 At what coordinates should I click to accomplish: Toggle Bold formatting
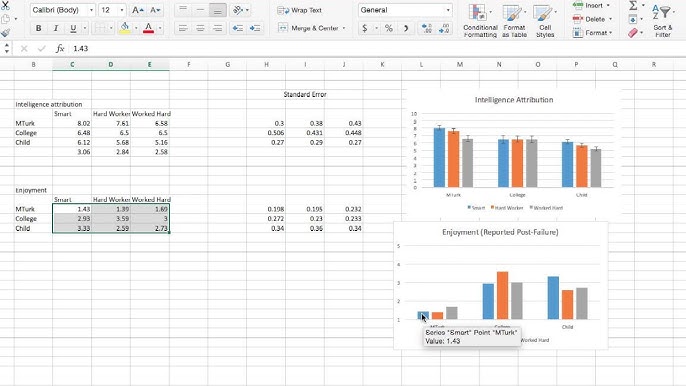[38, 28]
